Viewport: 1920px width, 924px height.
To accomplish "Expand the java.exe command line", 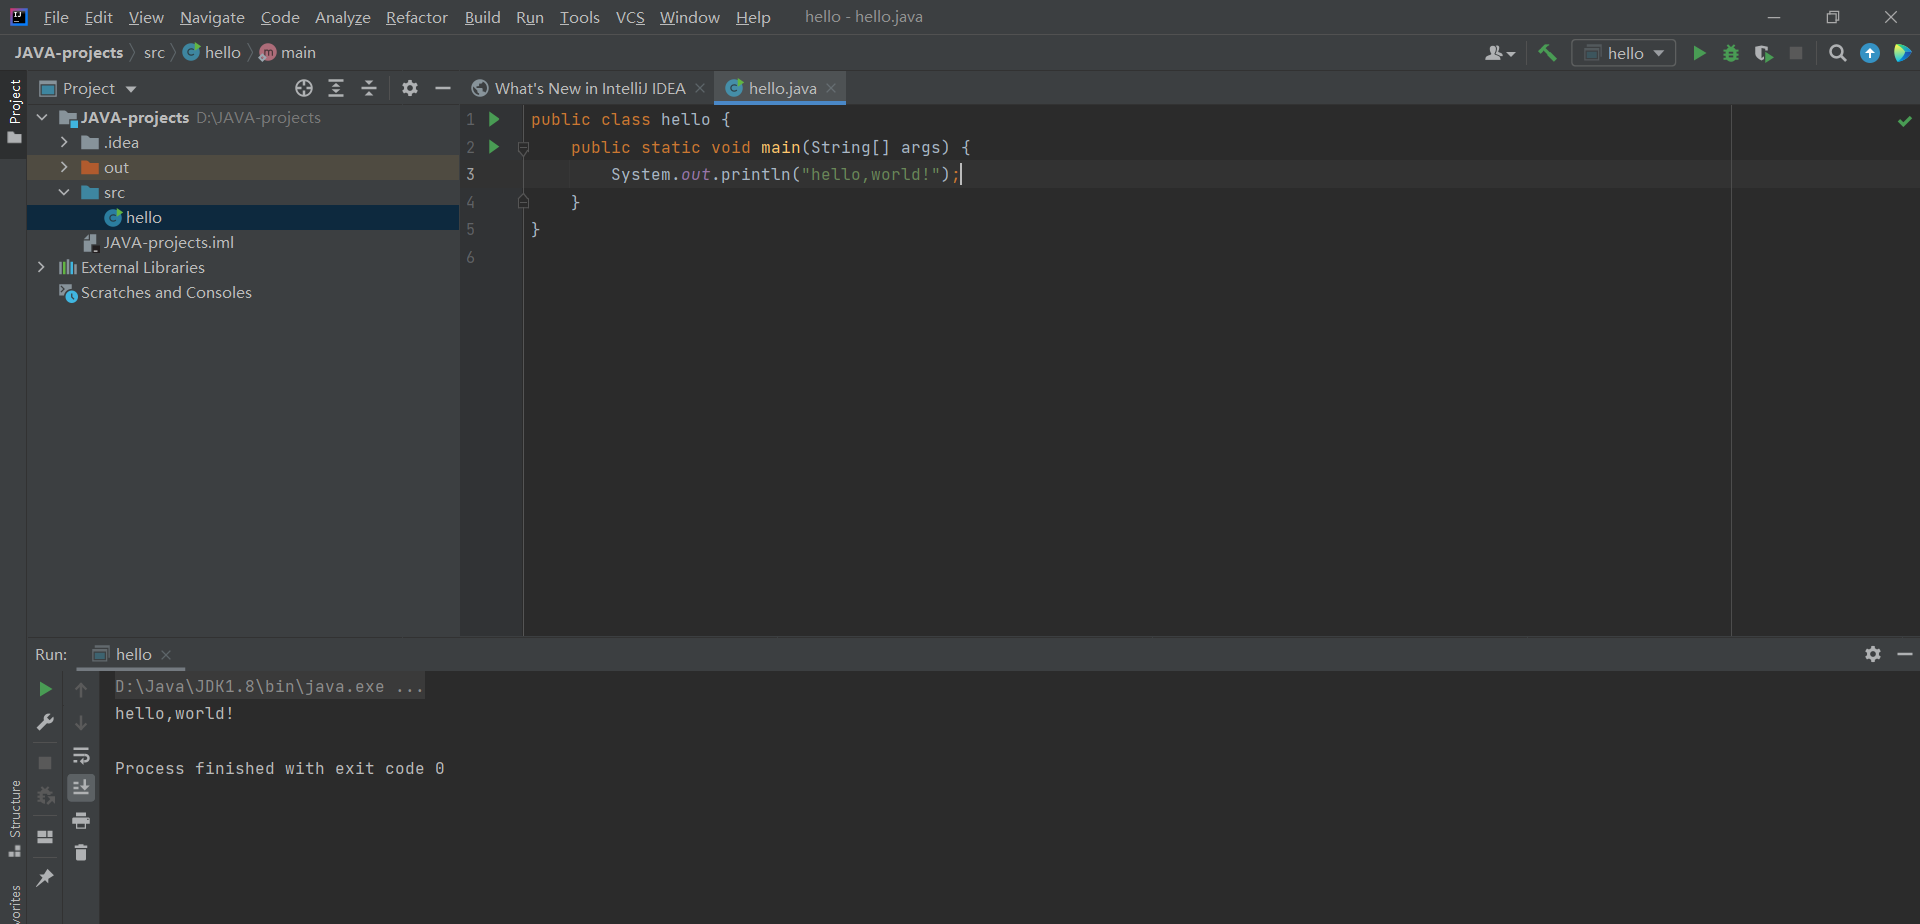I will 268,687.
